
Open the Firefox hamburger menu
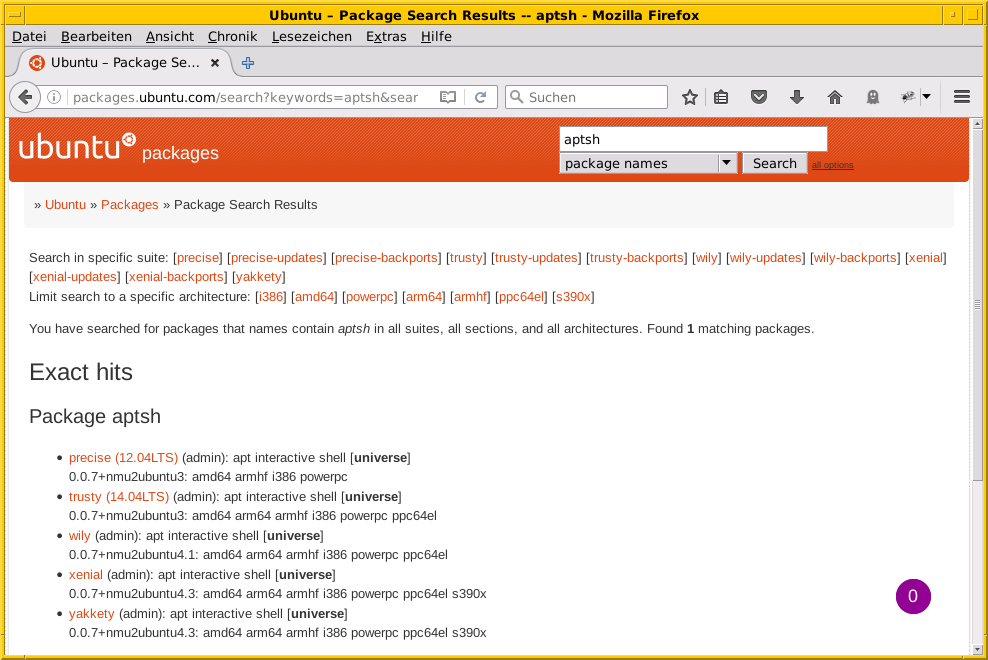[960, 96]
